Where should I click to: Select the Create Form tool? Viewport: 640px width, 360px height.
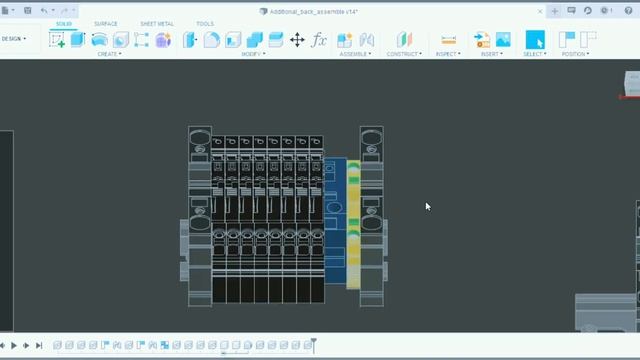coord(163,40)
